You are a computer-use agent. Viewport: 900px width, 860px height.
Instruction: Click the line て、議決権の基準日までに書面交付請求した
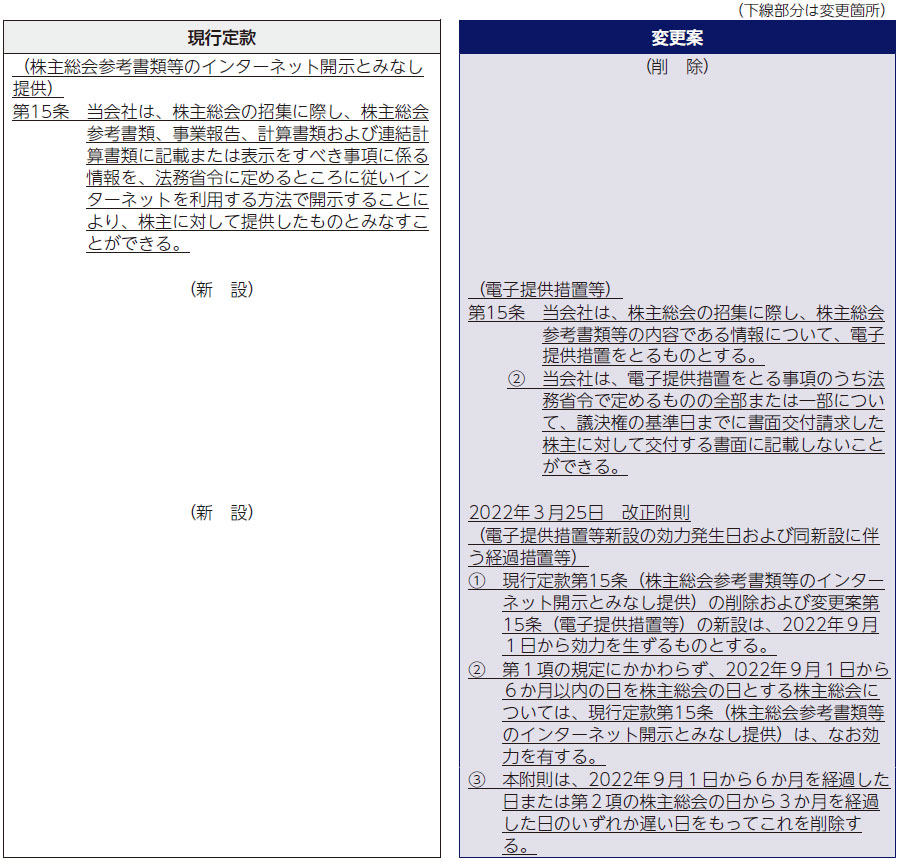pos(713,423)
